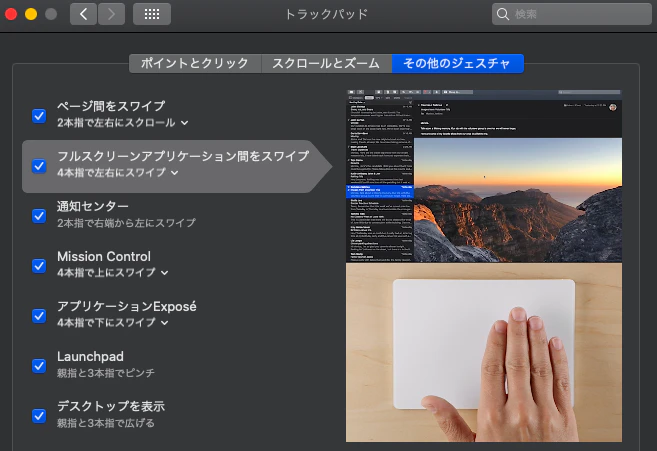The height and width of the screenshot is (451, 657).
Task: Go back with the left arrow button
Action: point(83,14)
